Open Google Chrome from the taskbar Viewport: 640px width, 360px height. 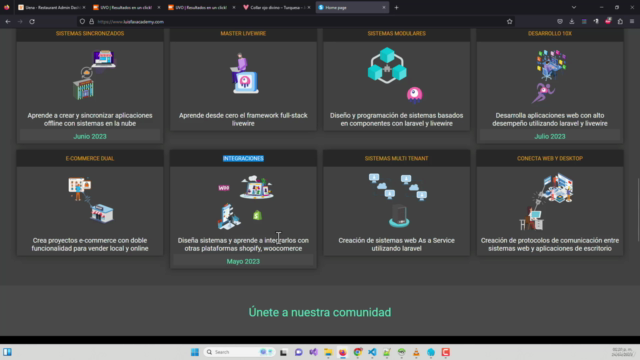point(358,352)
